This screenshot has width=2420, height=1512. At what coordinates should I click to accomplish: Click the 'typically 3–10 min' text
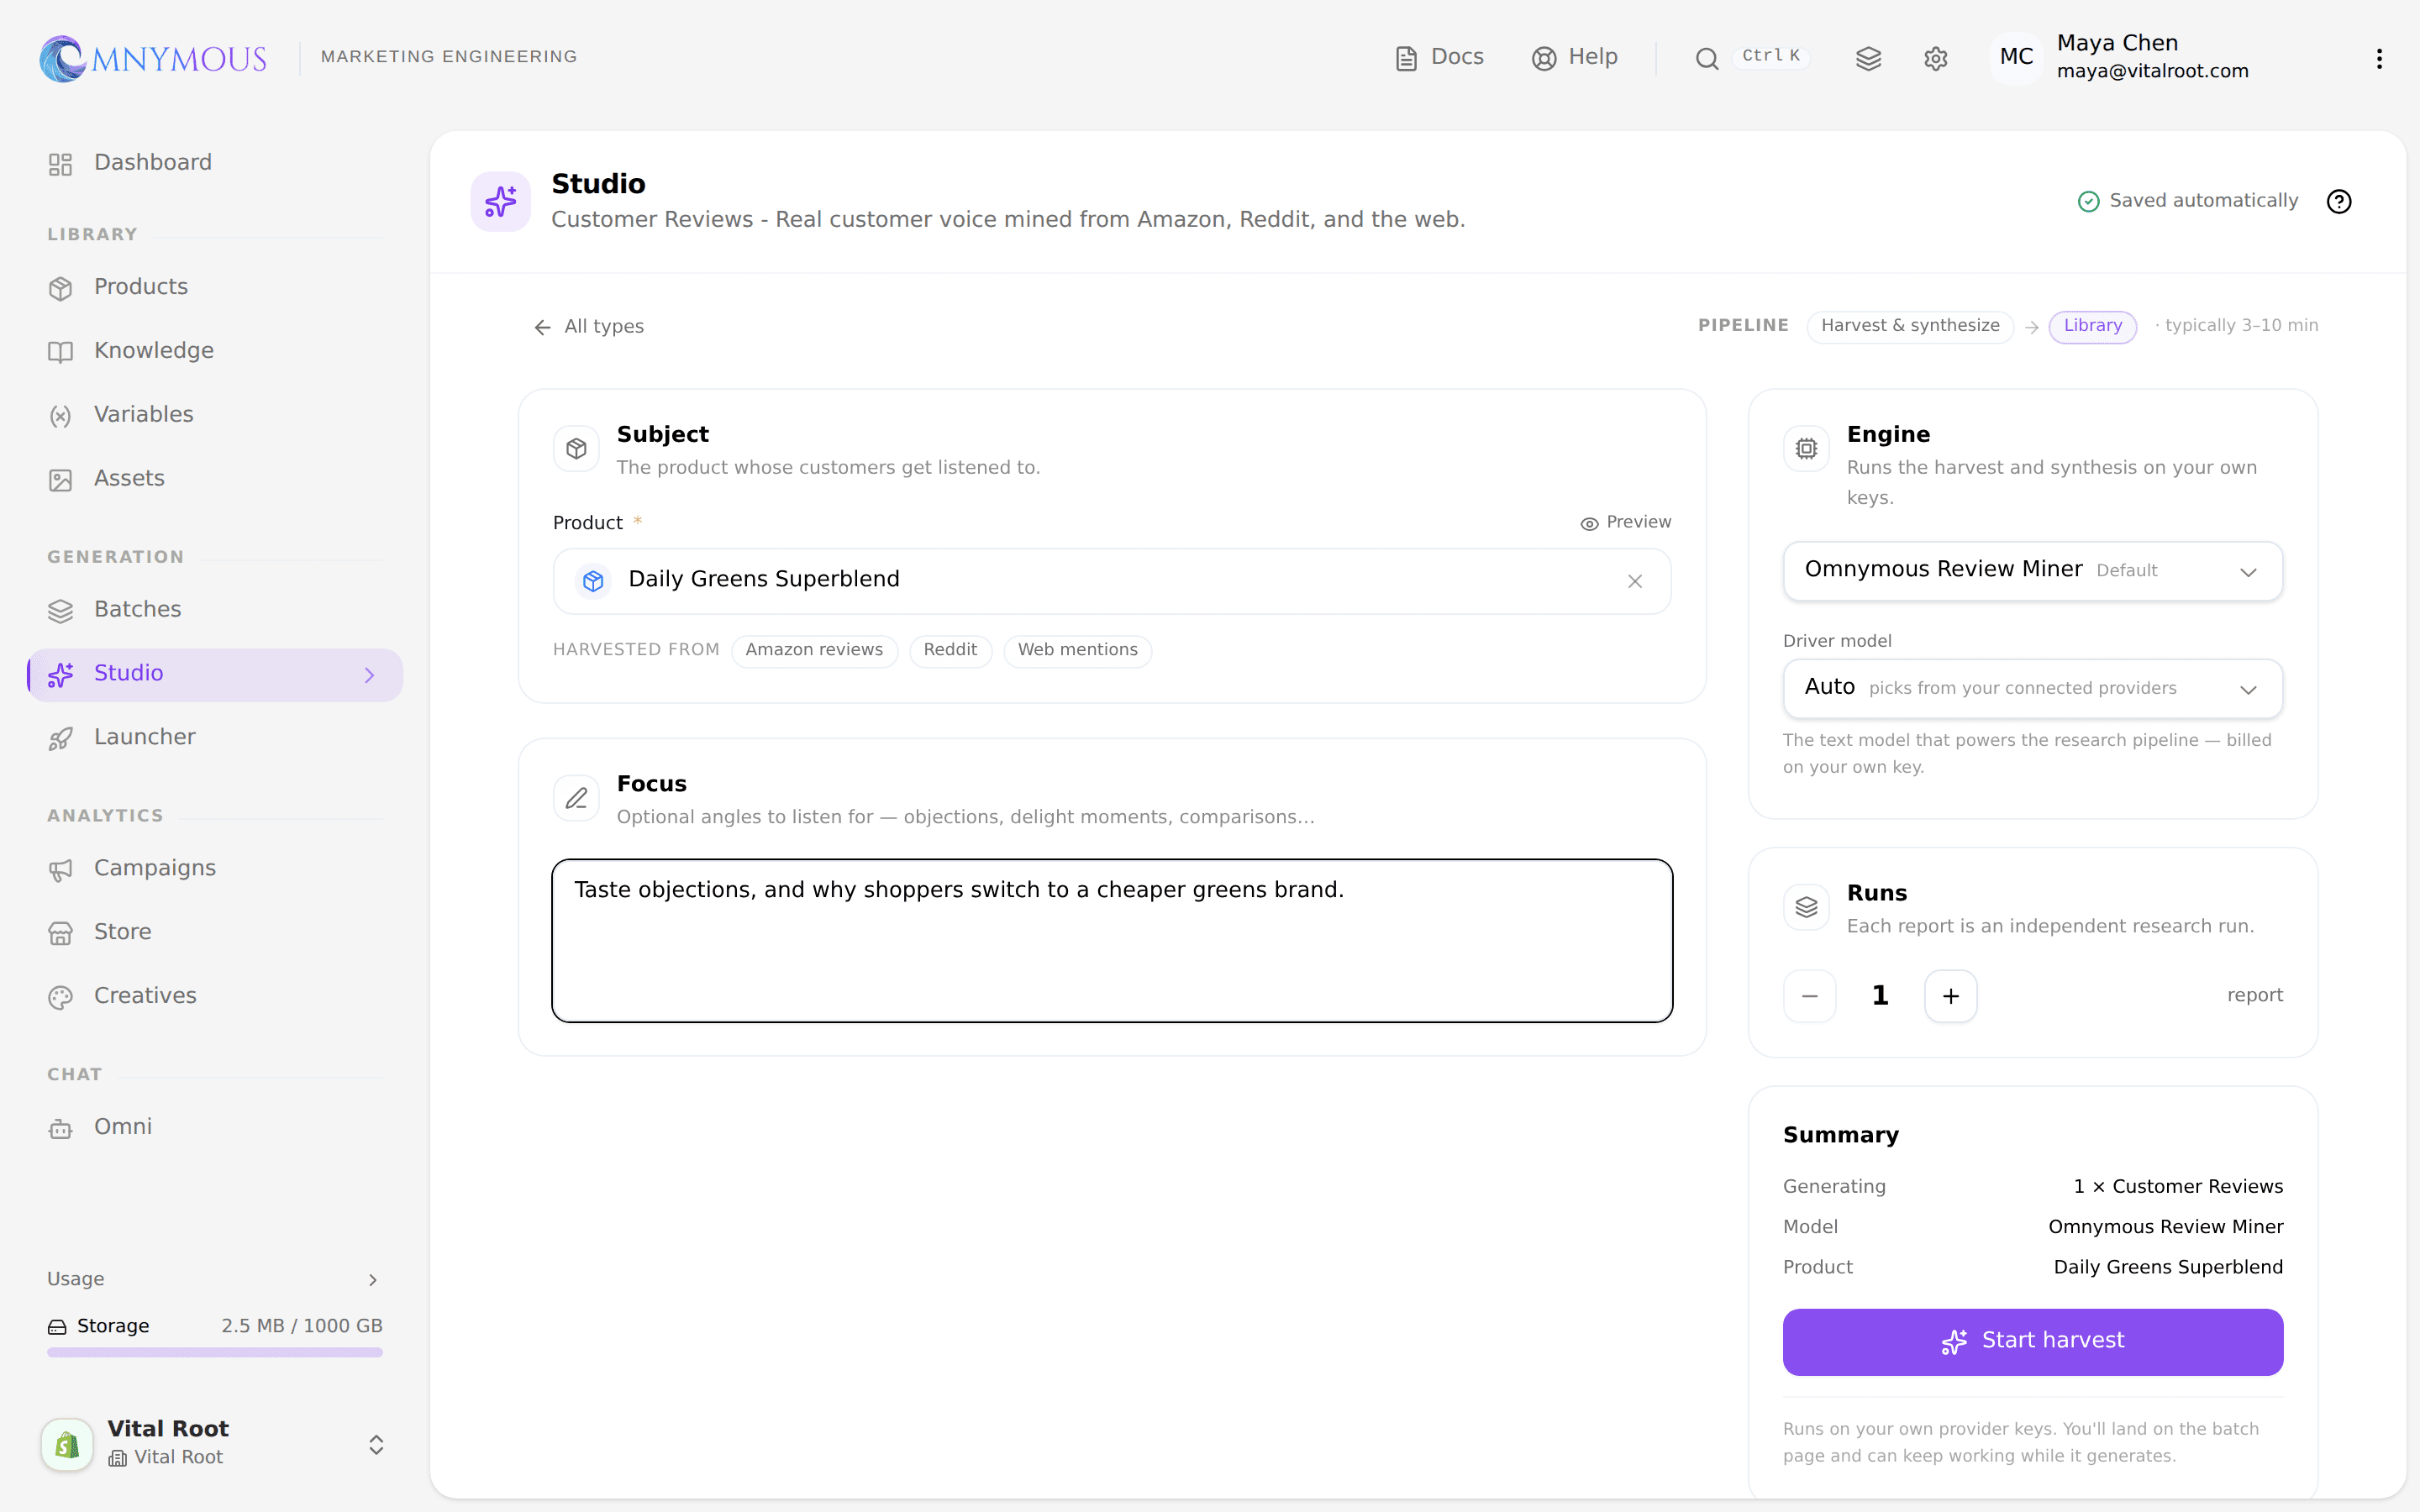point(2241,326)
